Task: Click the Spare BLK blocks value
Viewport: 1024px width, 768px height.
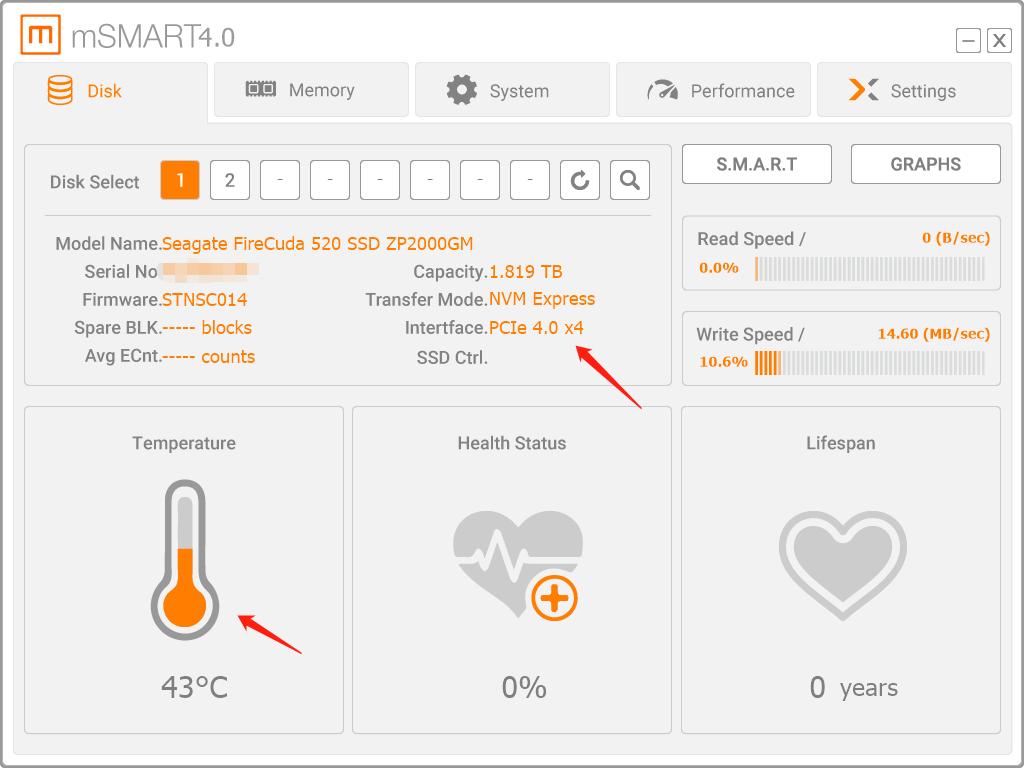Action: click(207, 327)
